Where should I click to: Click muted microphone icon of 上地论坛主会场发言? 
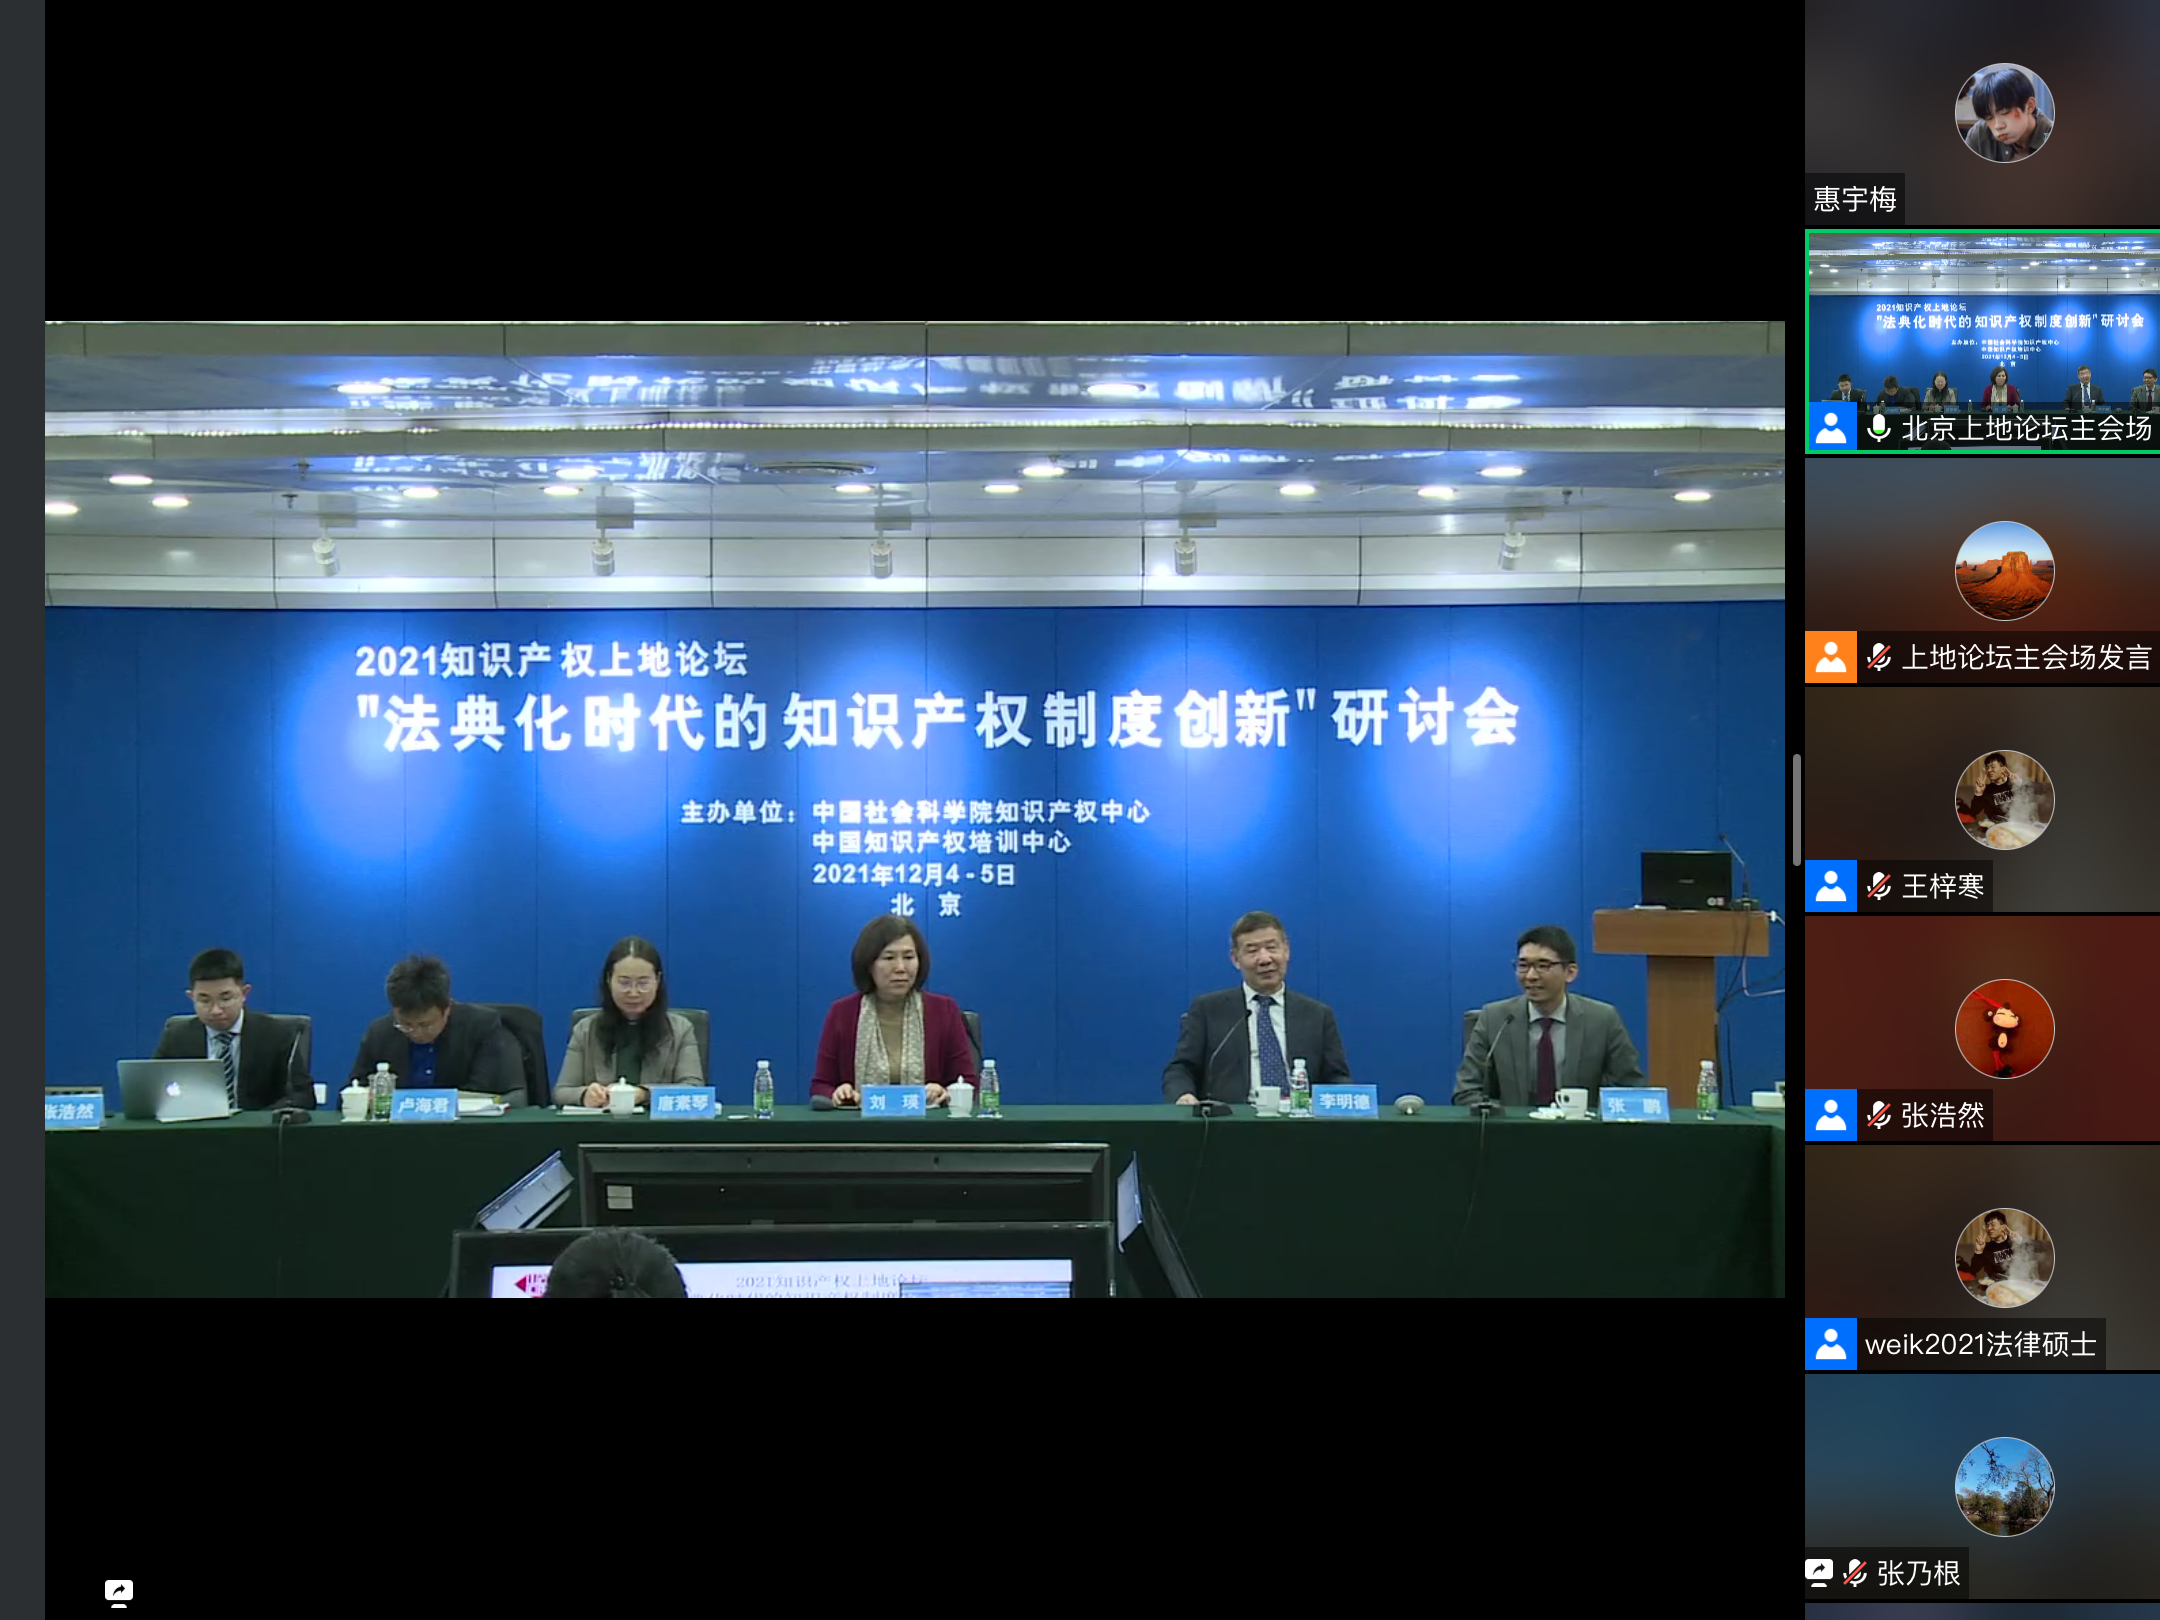[x=1878, y=657]
